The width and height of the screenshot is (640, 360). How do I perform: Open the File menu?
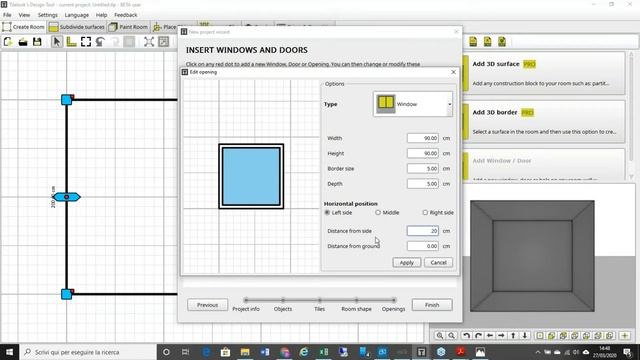pos(7,15)
